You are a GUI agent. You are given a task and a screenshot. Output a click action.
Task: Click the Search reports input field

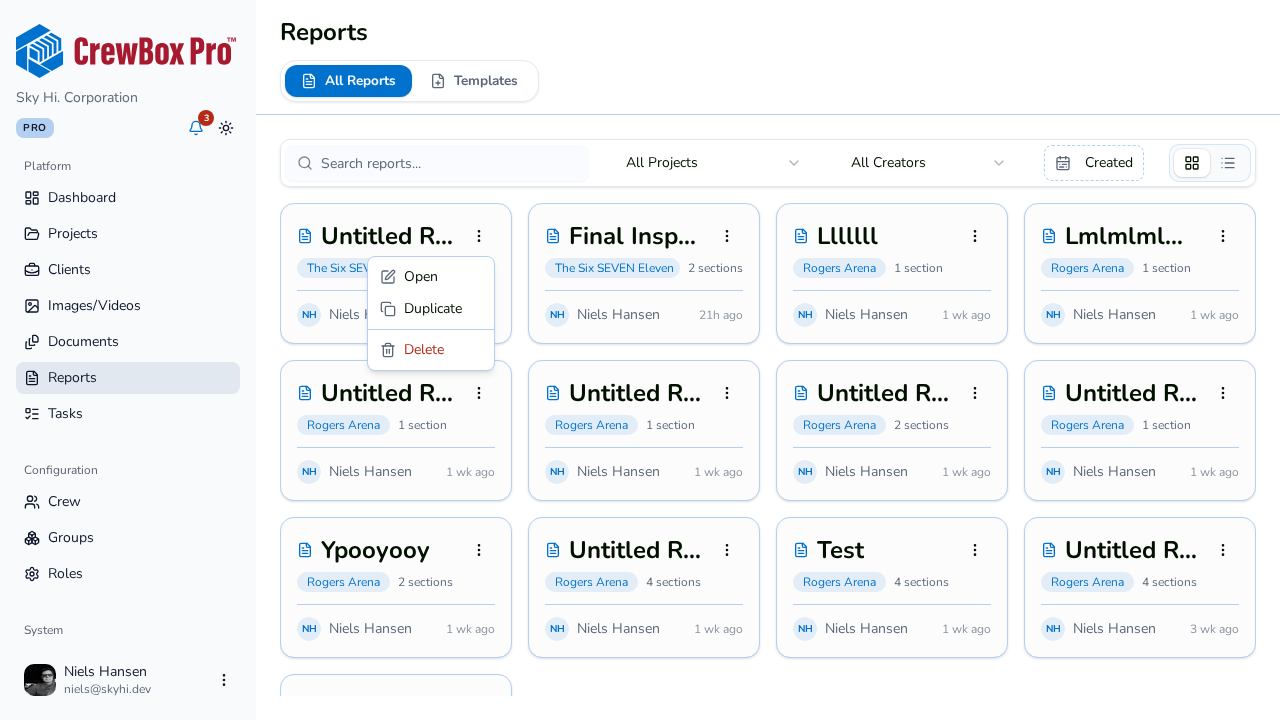point(437,163)
